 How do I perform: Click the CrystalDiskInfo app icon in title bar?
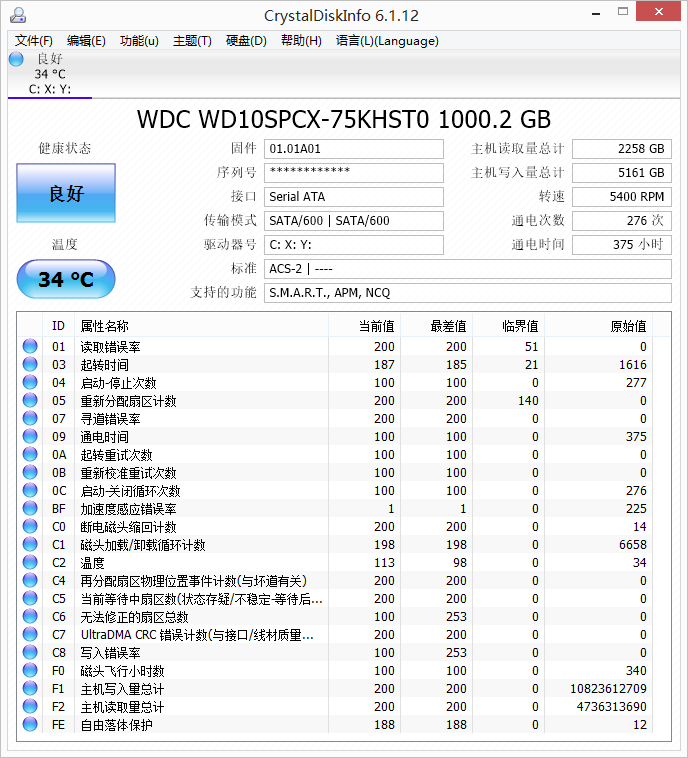tap(17, 15)
